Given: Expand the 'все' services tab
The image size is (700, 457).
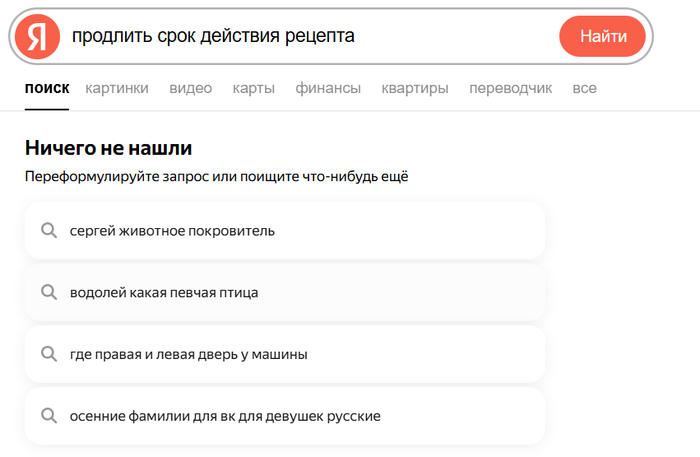Looking at the screenshot, I should click(x=584, y=88).
